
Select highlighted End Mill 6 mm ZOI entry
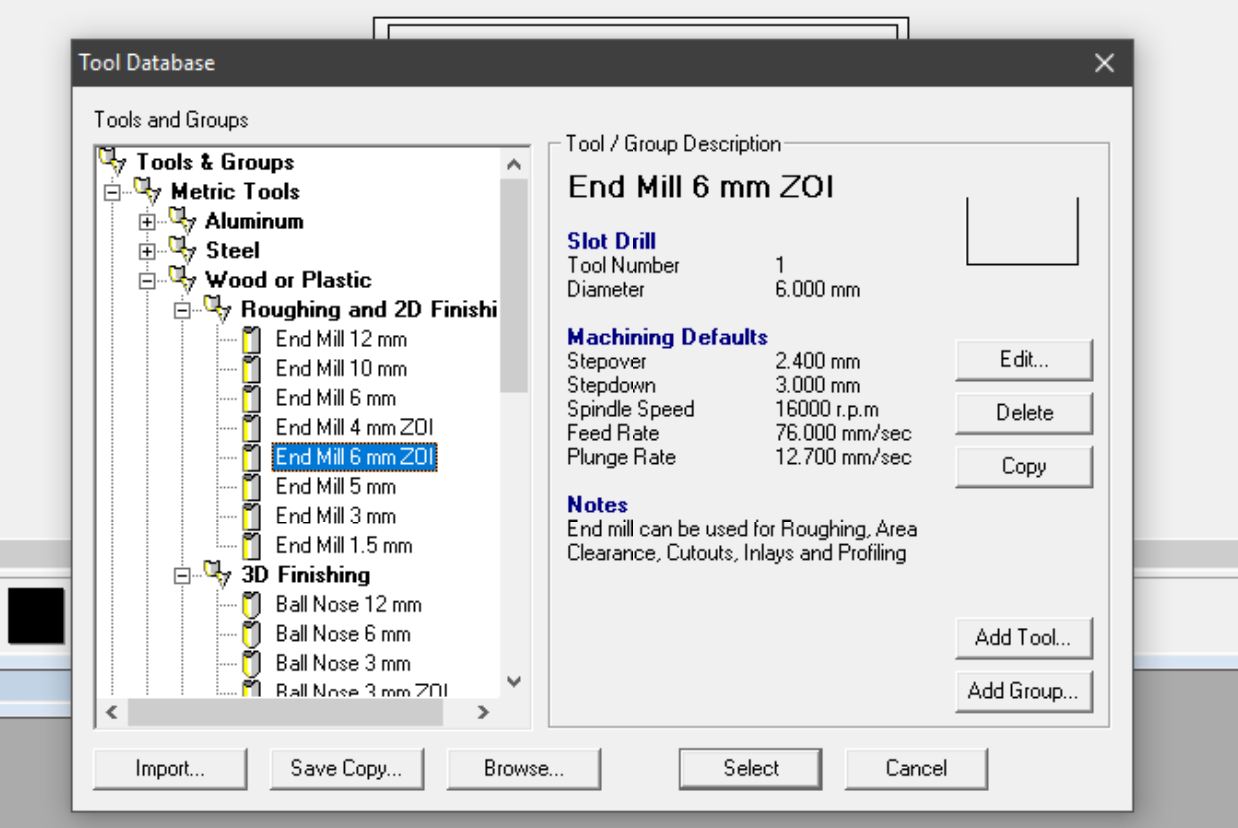click(355, 457)
